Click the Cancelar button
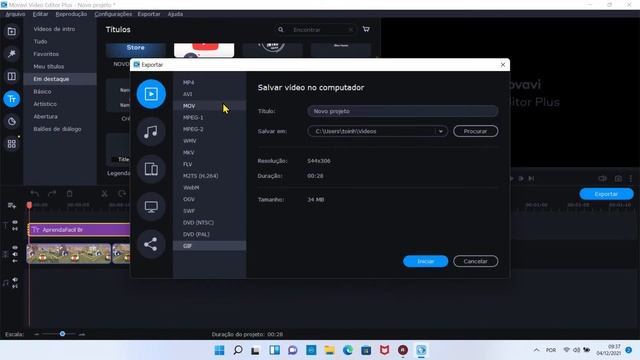Screen dimensions: 640x360 [476, 261]
